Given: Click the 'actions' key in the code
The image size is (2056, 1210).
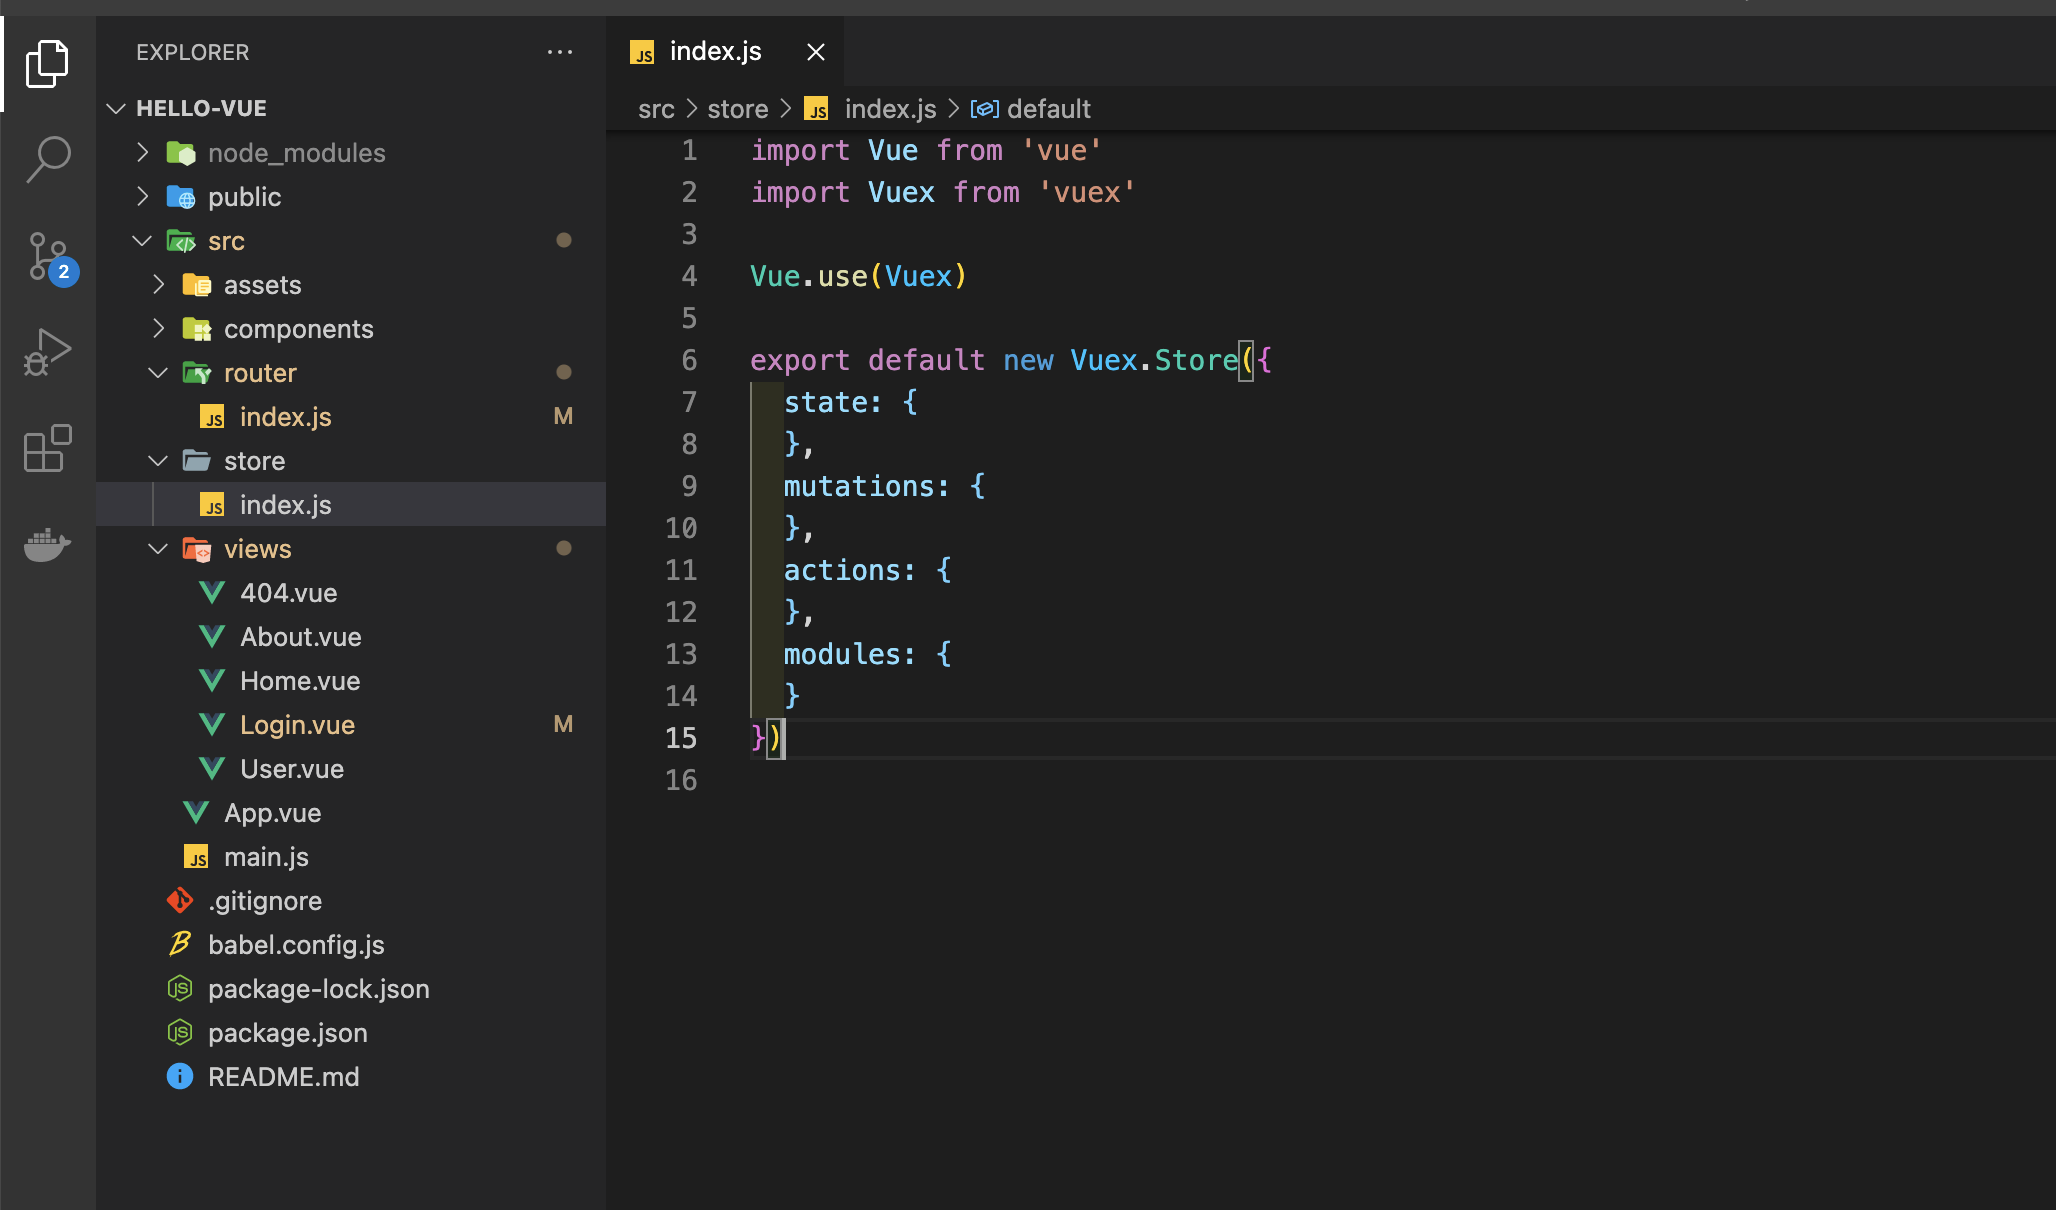Looking at the screenshot, I should [x=842, y=570].
